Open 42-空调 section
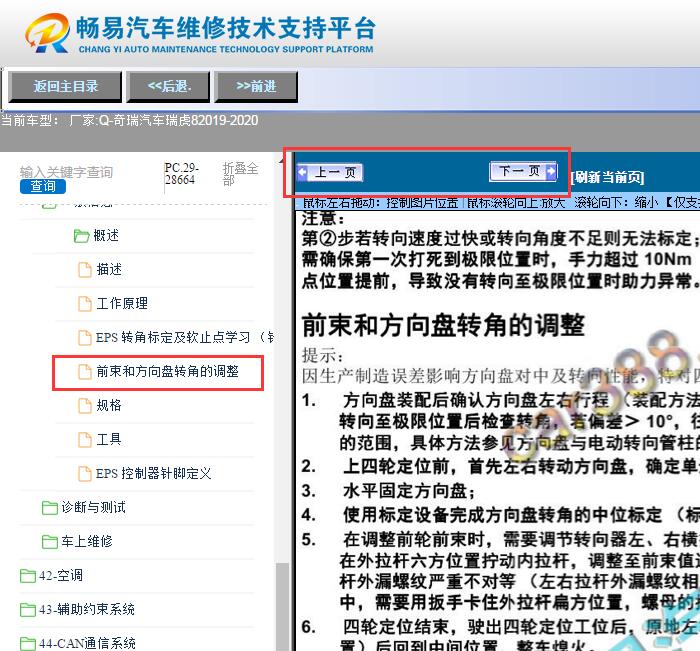 (61, 575)
